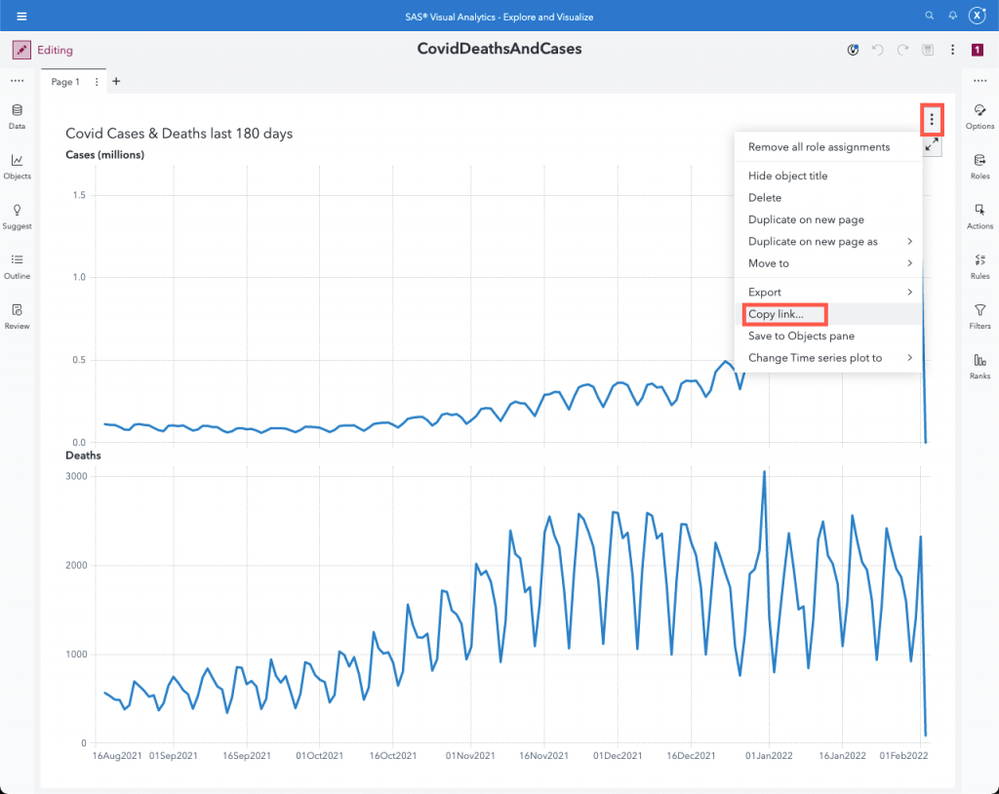Image resolution: width=999 pixels, height=794 pixels.
Task: Open the Data pane
Action: point(17,115)
